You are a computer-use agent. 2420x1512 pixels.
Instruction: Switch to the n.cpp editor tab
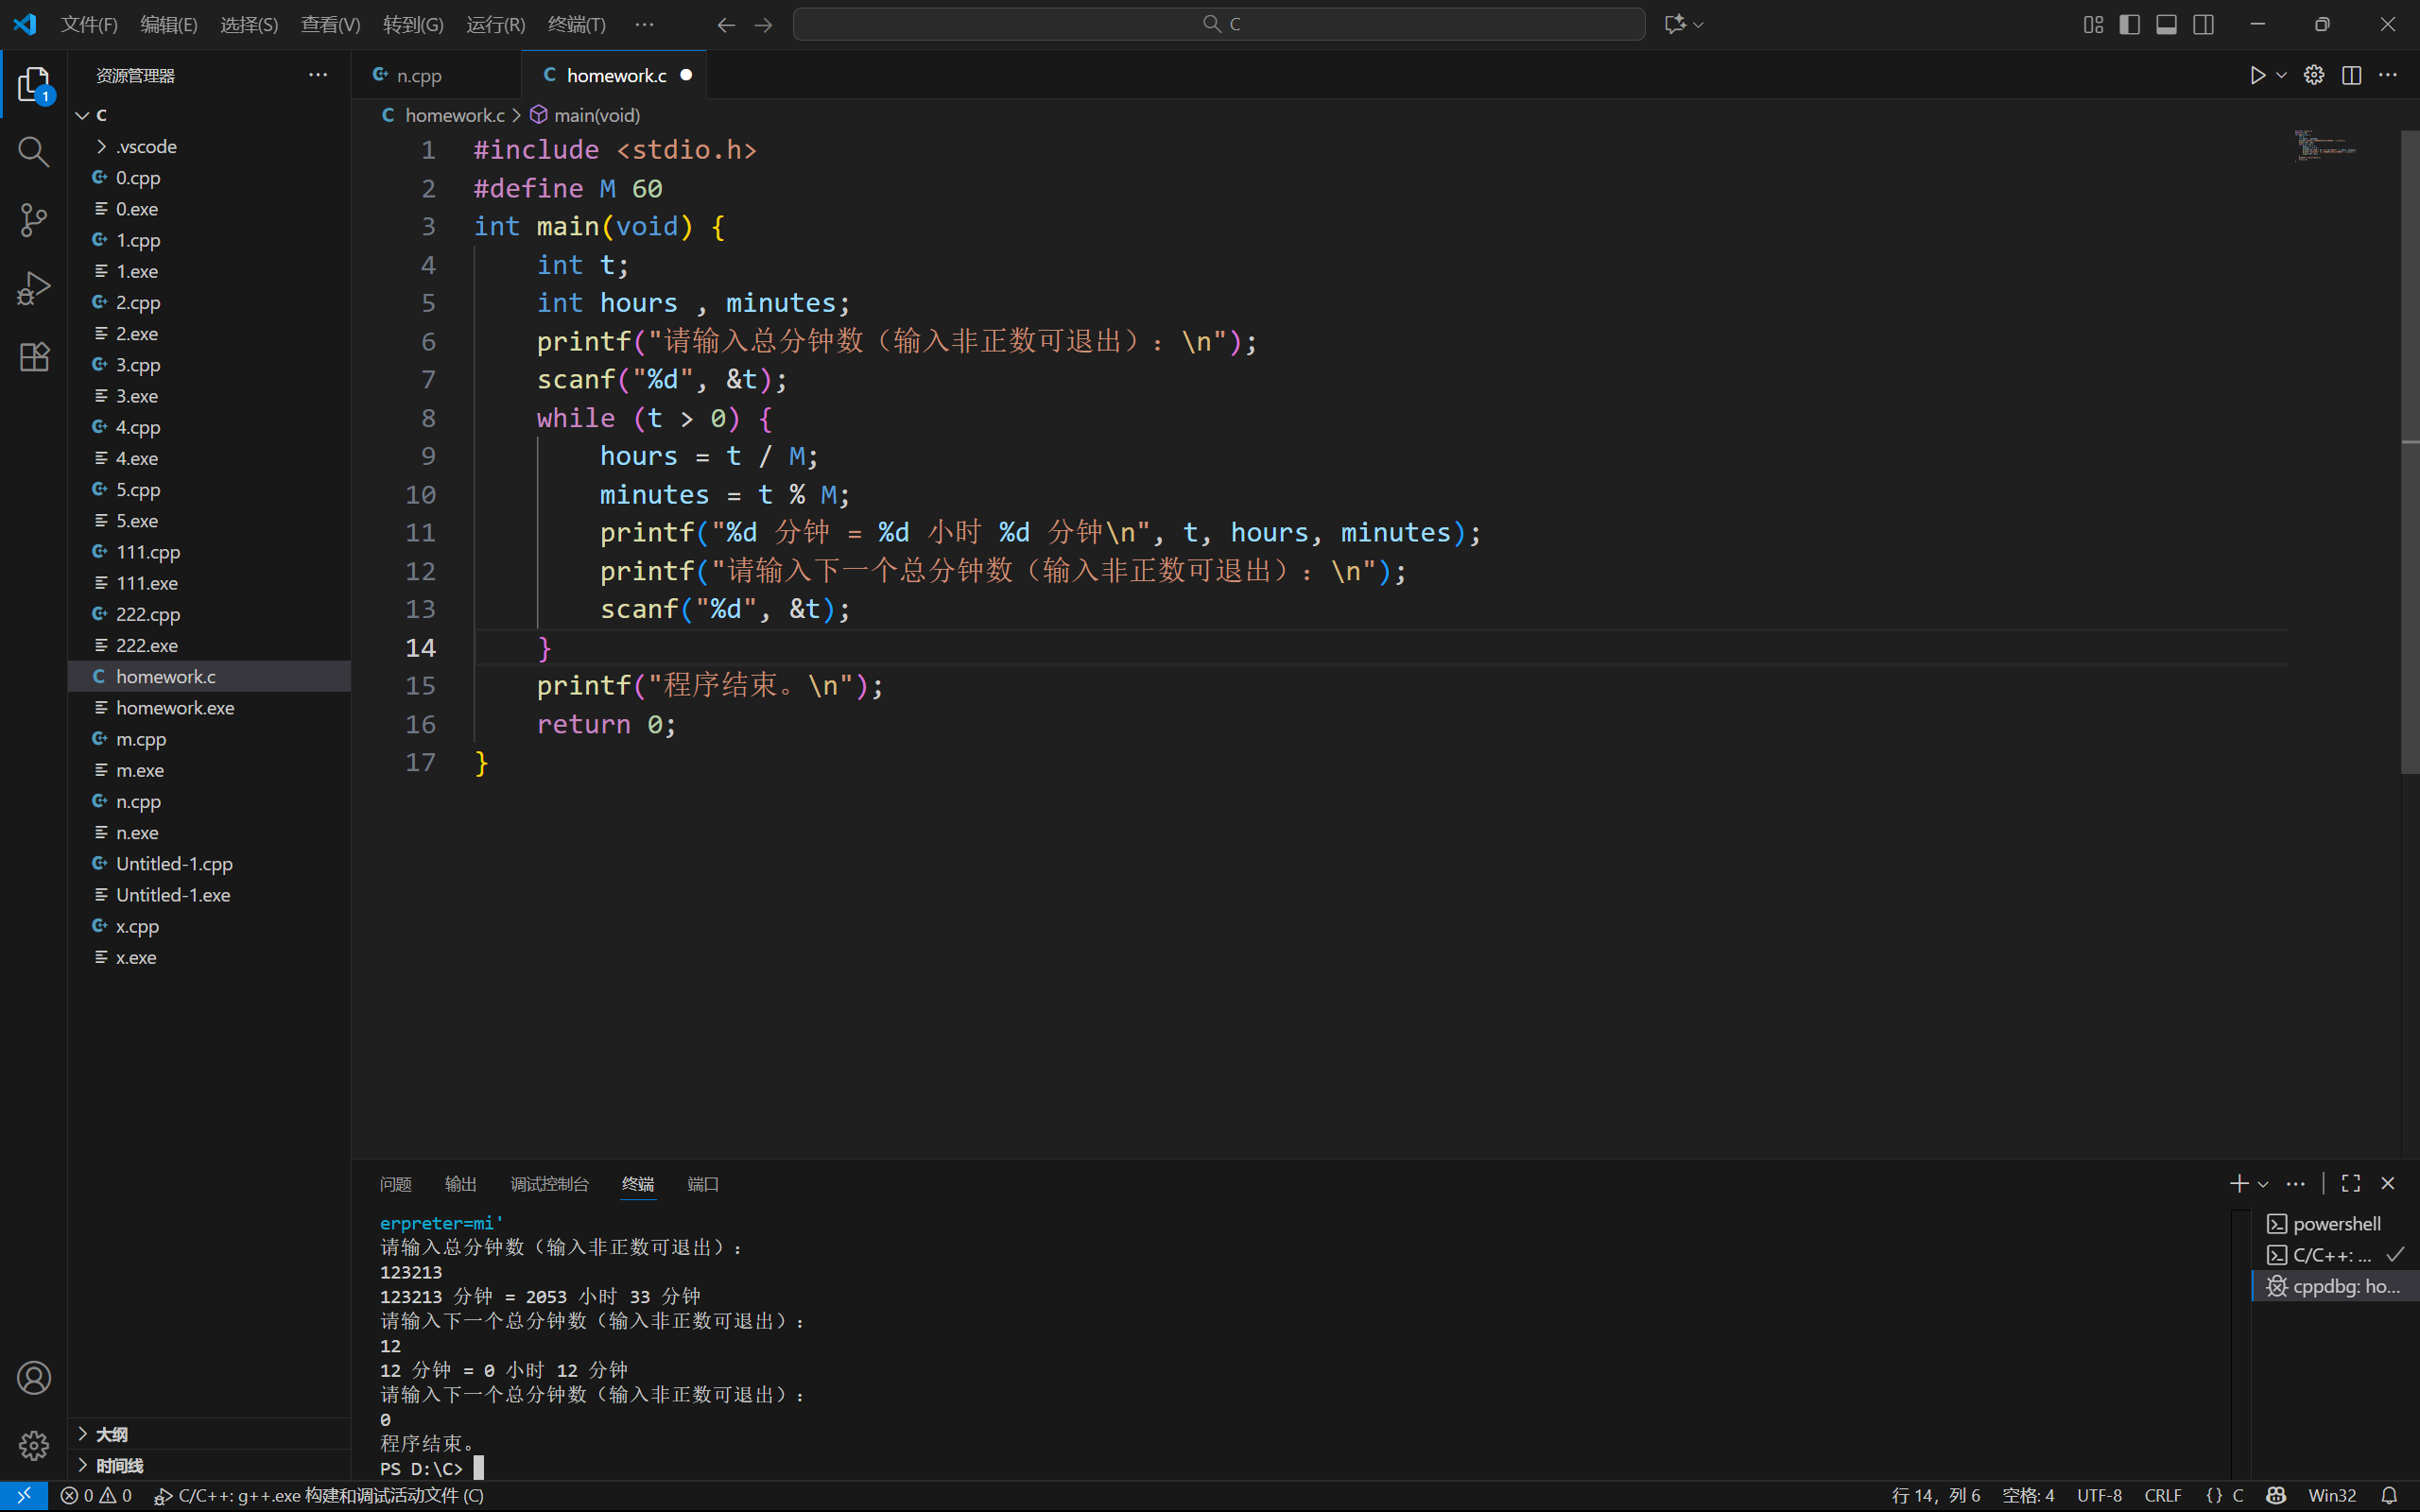418,75
